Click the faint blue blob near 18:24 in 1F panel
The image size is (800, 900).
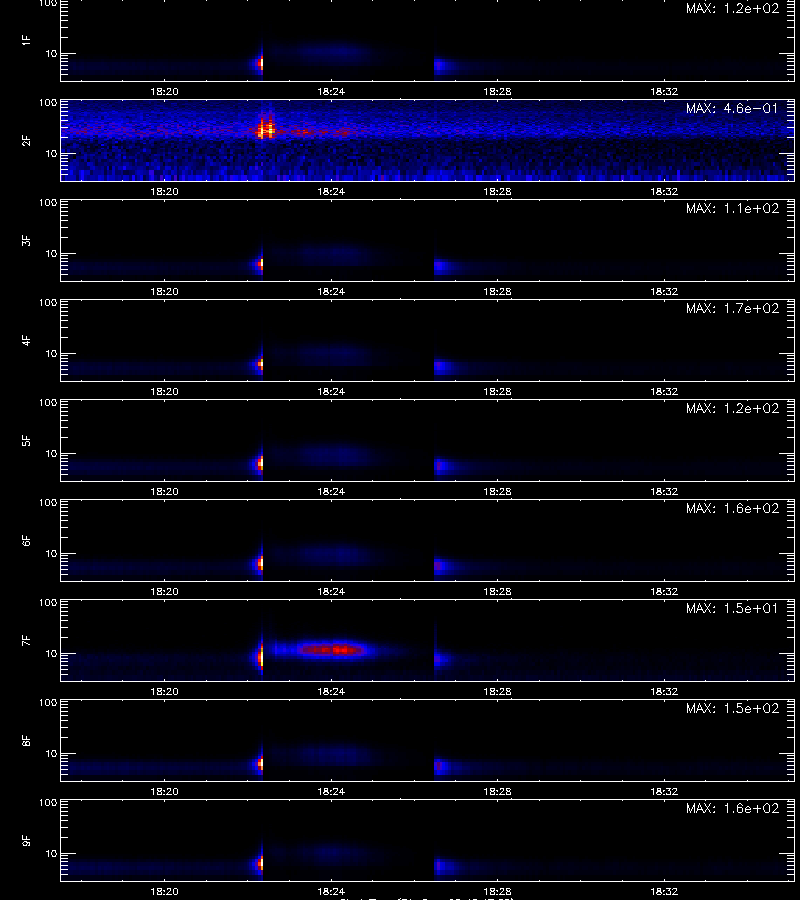click(333, 53)
